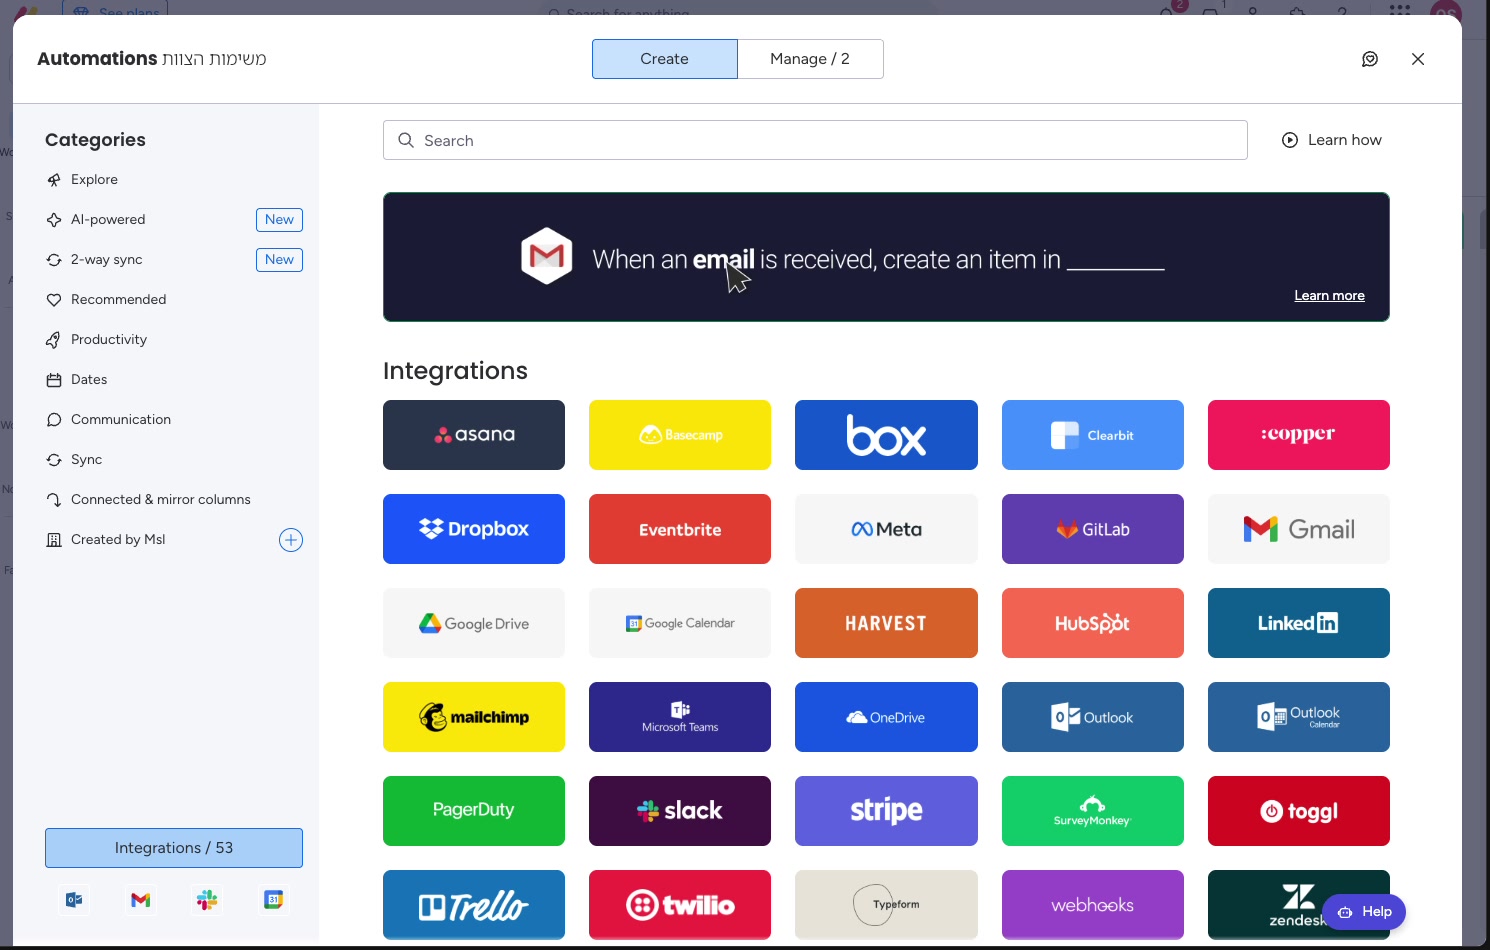
Task: Click the Gmail shortcut icon under Integrations / 53
Action: (141, 900)
